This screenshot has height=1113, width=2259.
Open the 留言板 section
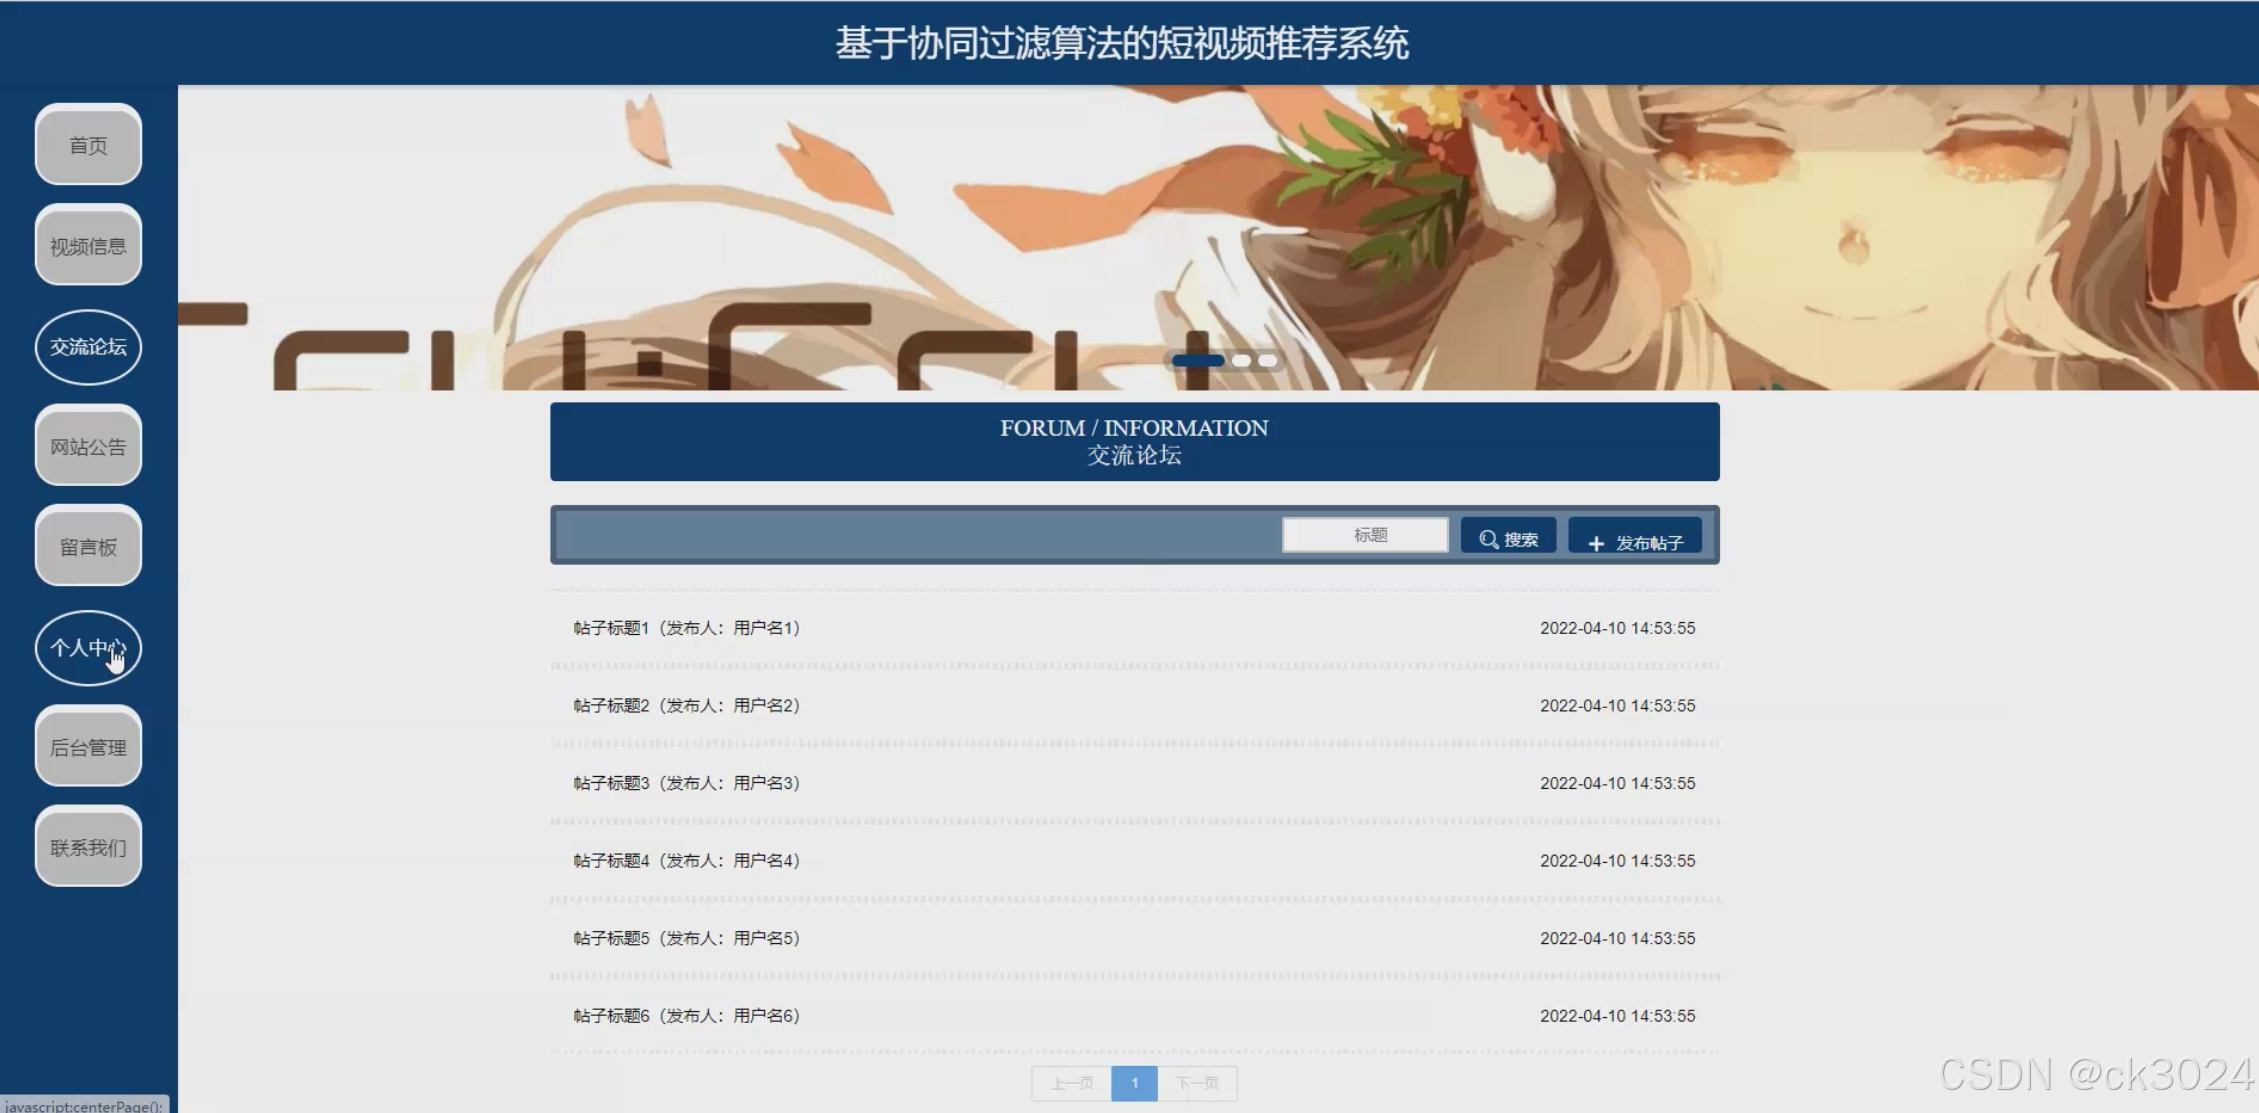[x=88, y=547]
